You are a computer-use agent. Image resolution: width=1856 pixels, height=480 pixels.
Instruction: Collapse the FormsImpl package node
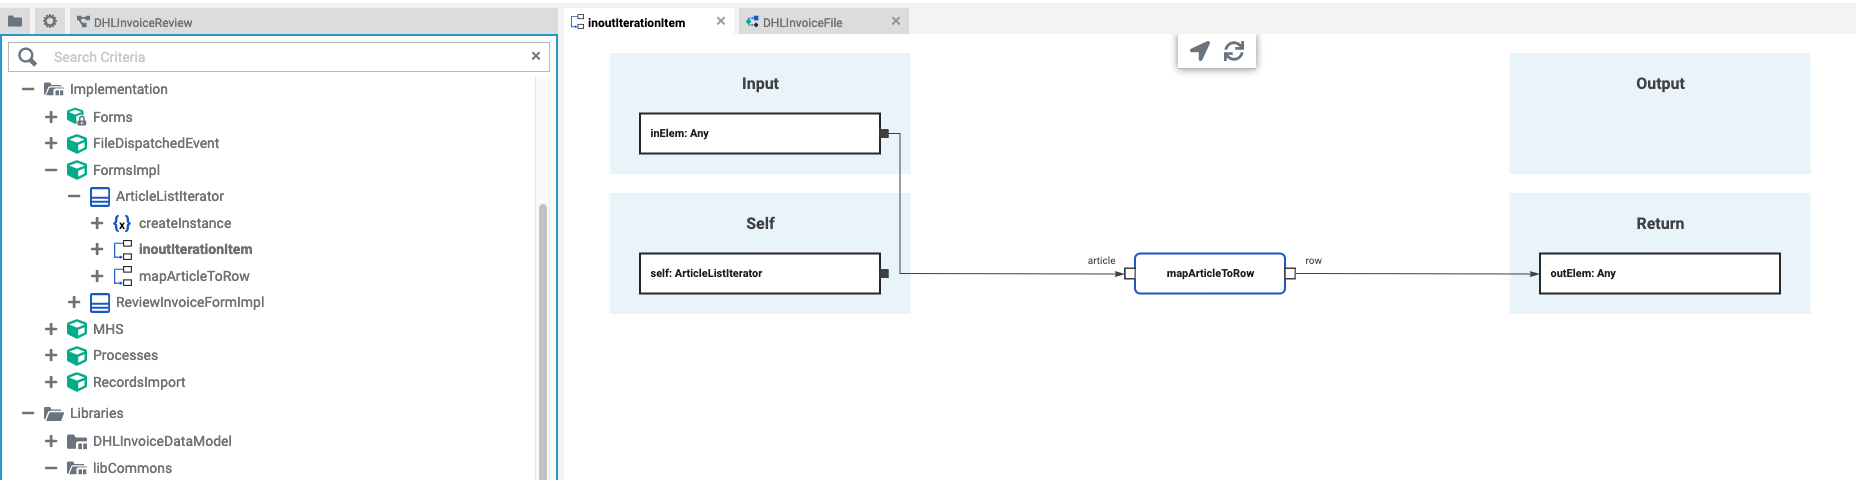[51, 170]
